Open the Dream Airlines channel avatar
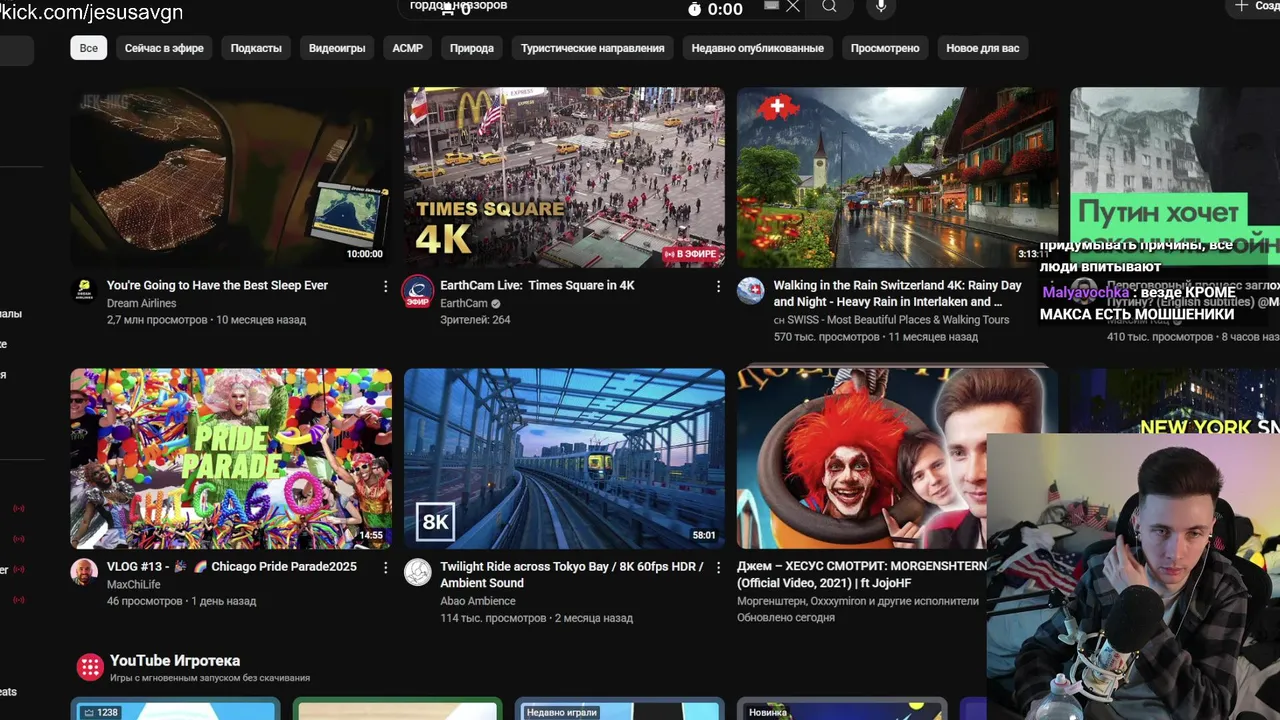 (x=84, y=290)
